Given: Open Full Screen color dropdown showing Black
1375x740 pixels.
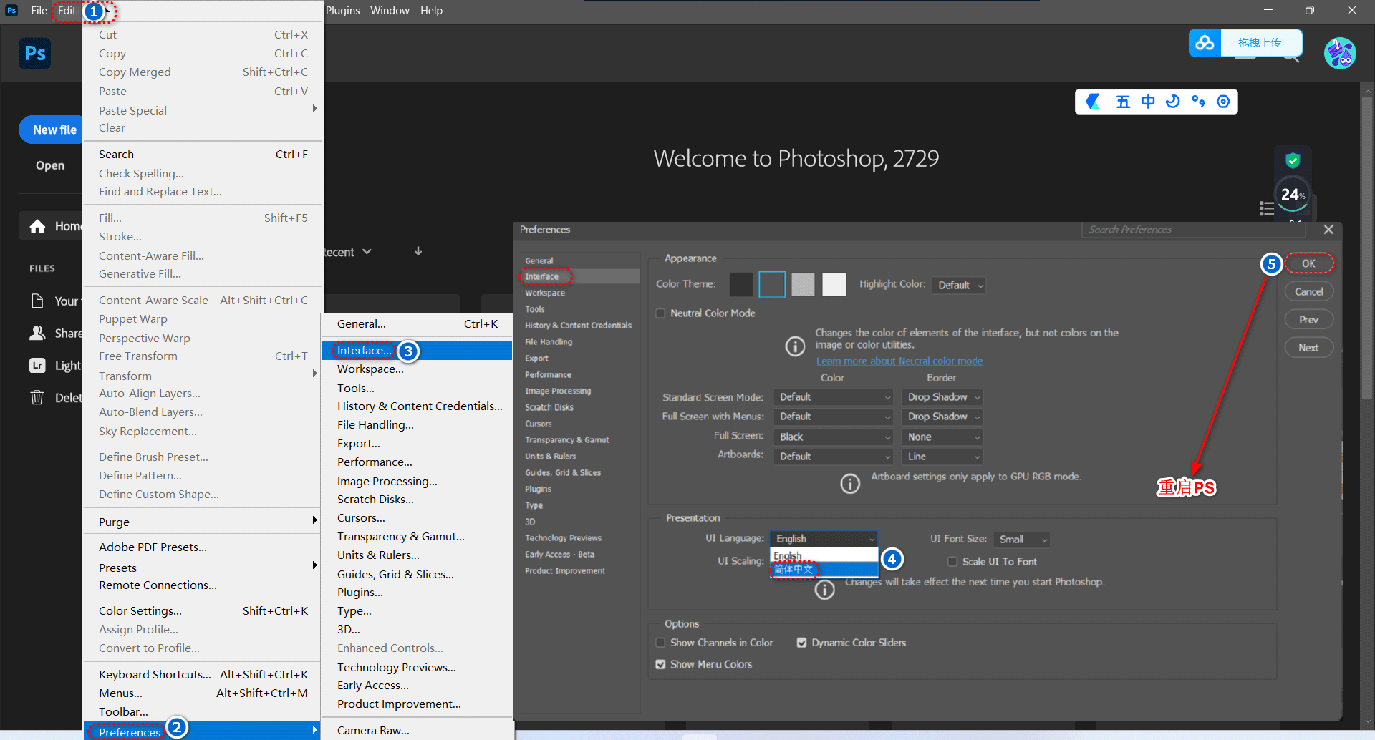Looking at the screenshot, I should pyautogui.click(x=834, y=437).
